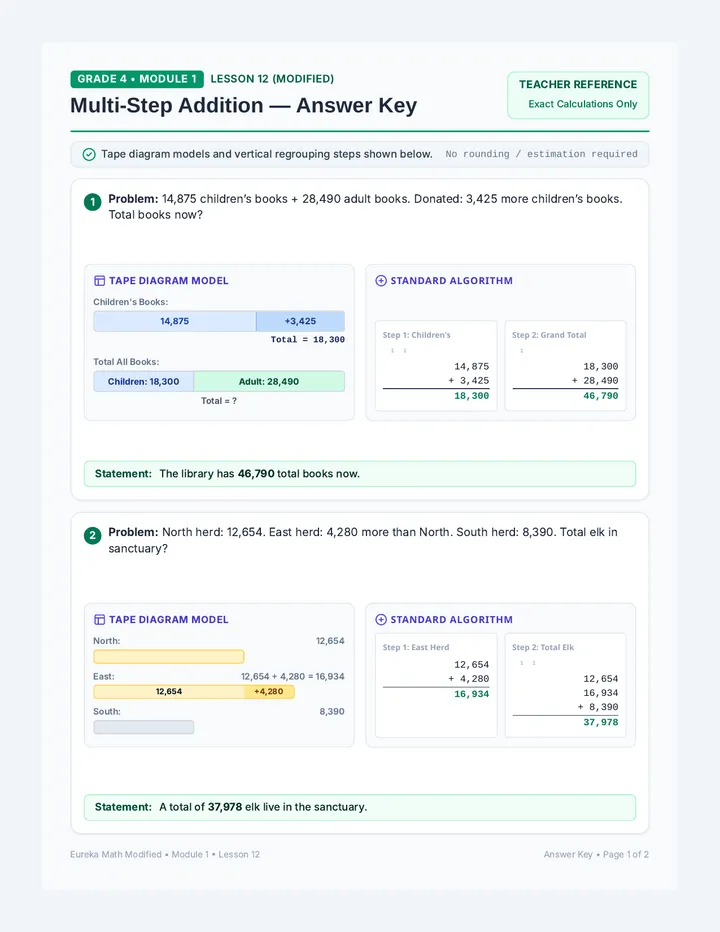Click the Children's Books: label
This screenshot has height=932, width=720.
[x=131, y=302]
